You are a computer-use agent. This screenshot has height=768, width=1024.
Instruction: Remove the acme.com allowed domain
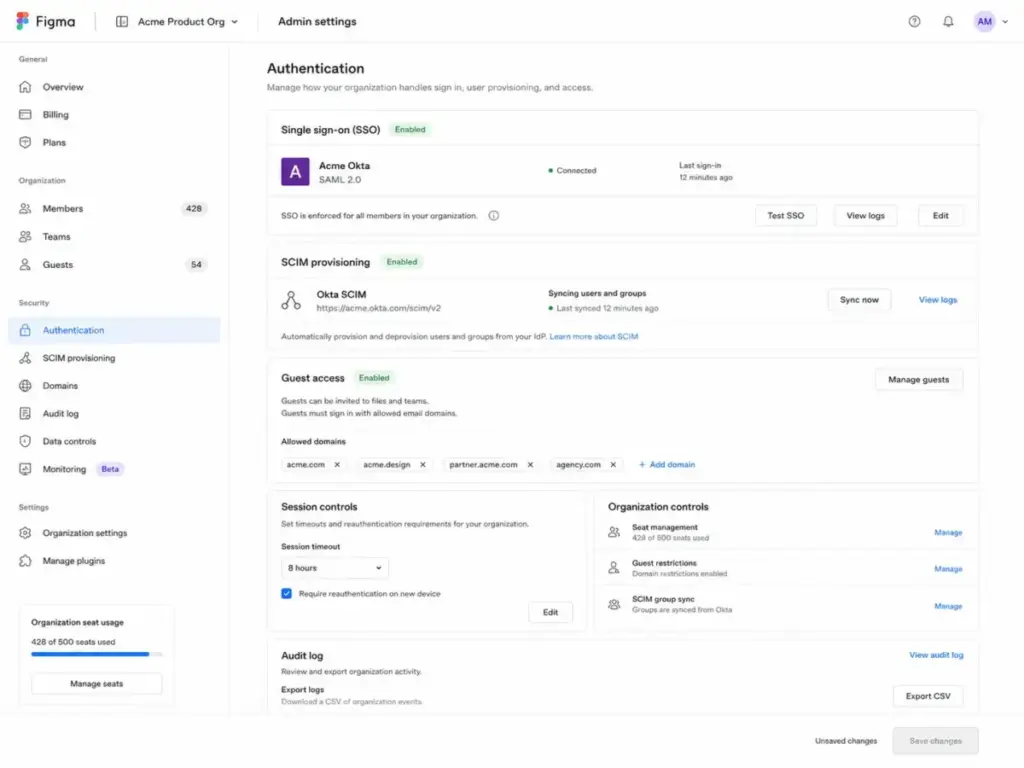click(337, 464)
